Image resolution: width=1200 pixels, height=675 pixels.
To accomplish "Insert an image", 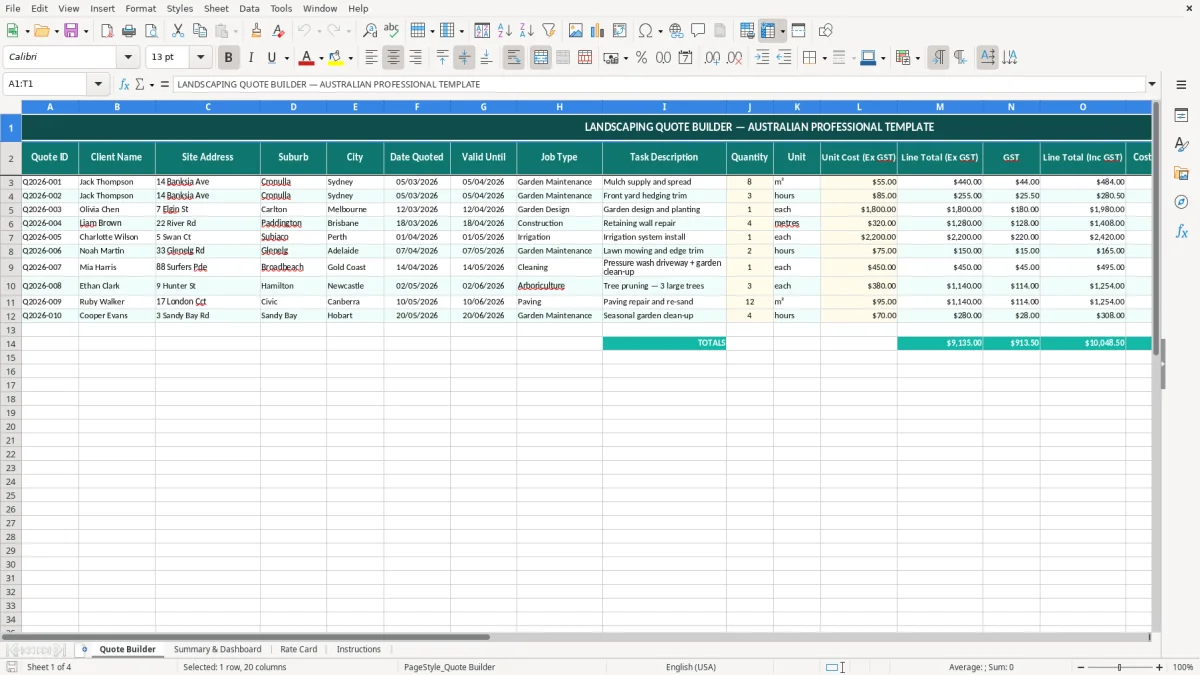I will 576,31.
